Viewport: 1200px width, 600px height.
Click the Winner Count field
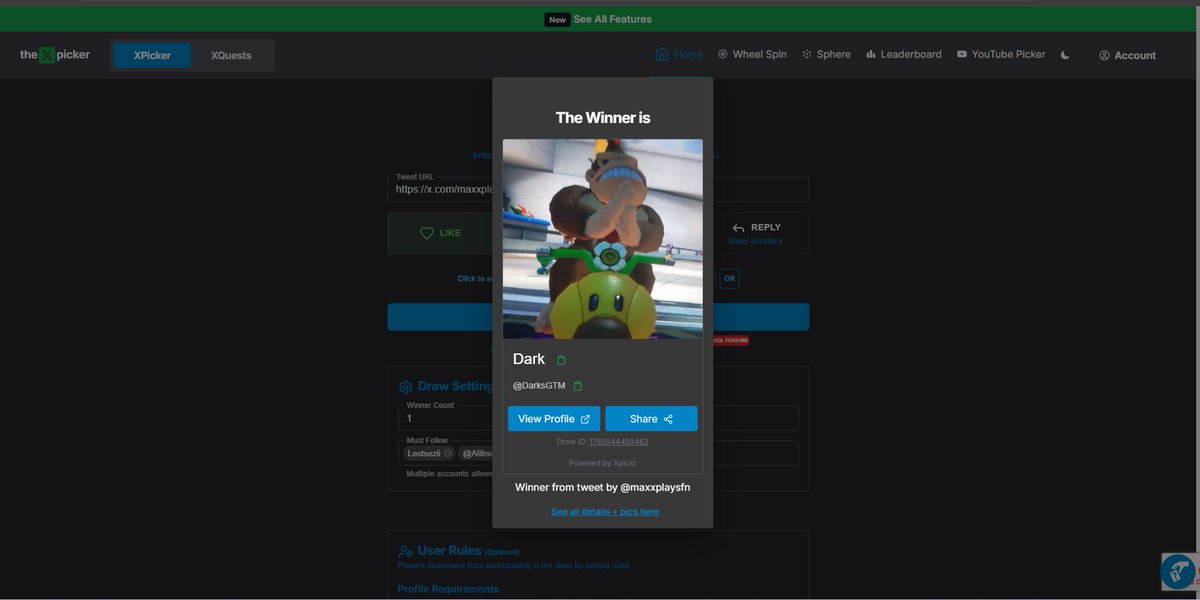598,418
